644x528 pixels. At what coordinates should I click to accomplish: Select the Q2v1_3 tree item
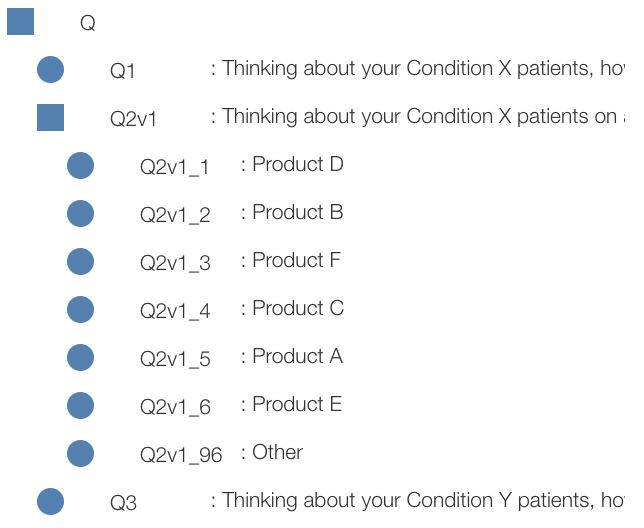175,263
